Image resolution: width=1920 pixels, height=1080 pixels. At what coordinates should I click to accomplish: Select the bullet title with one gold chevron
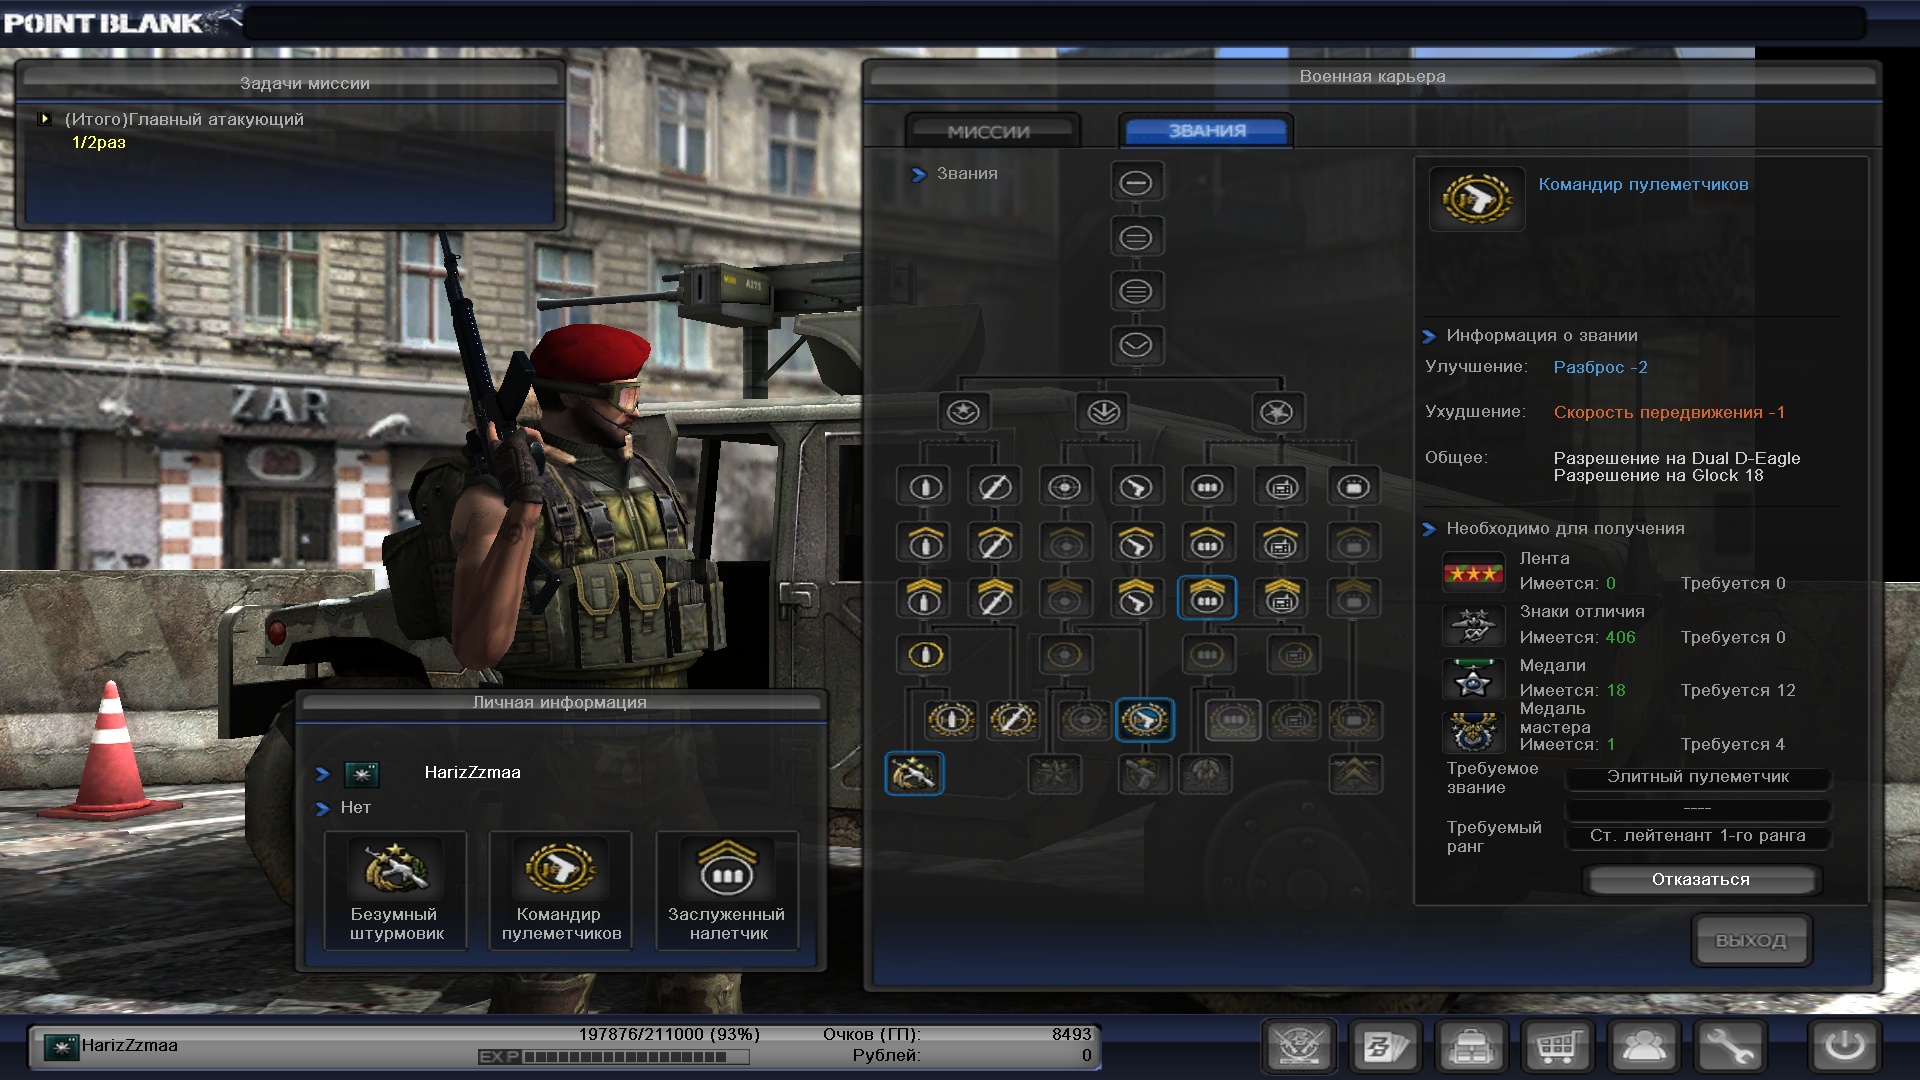pyautogui.click(x=925, y=543)
